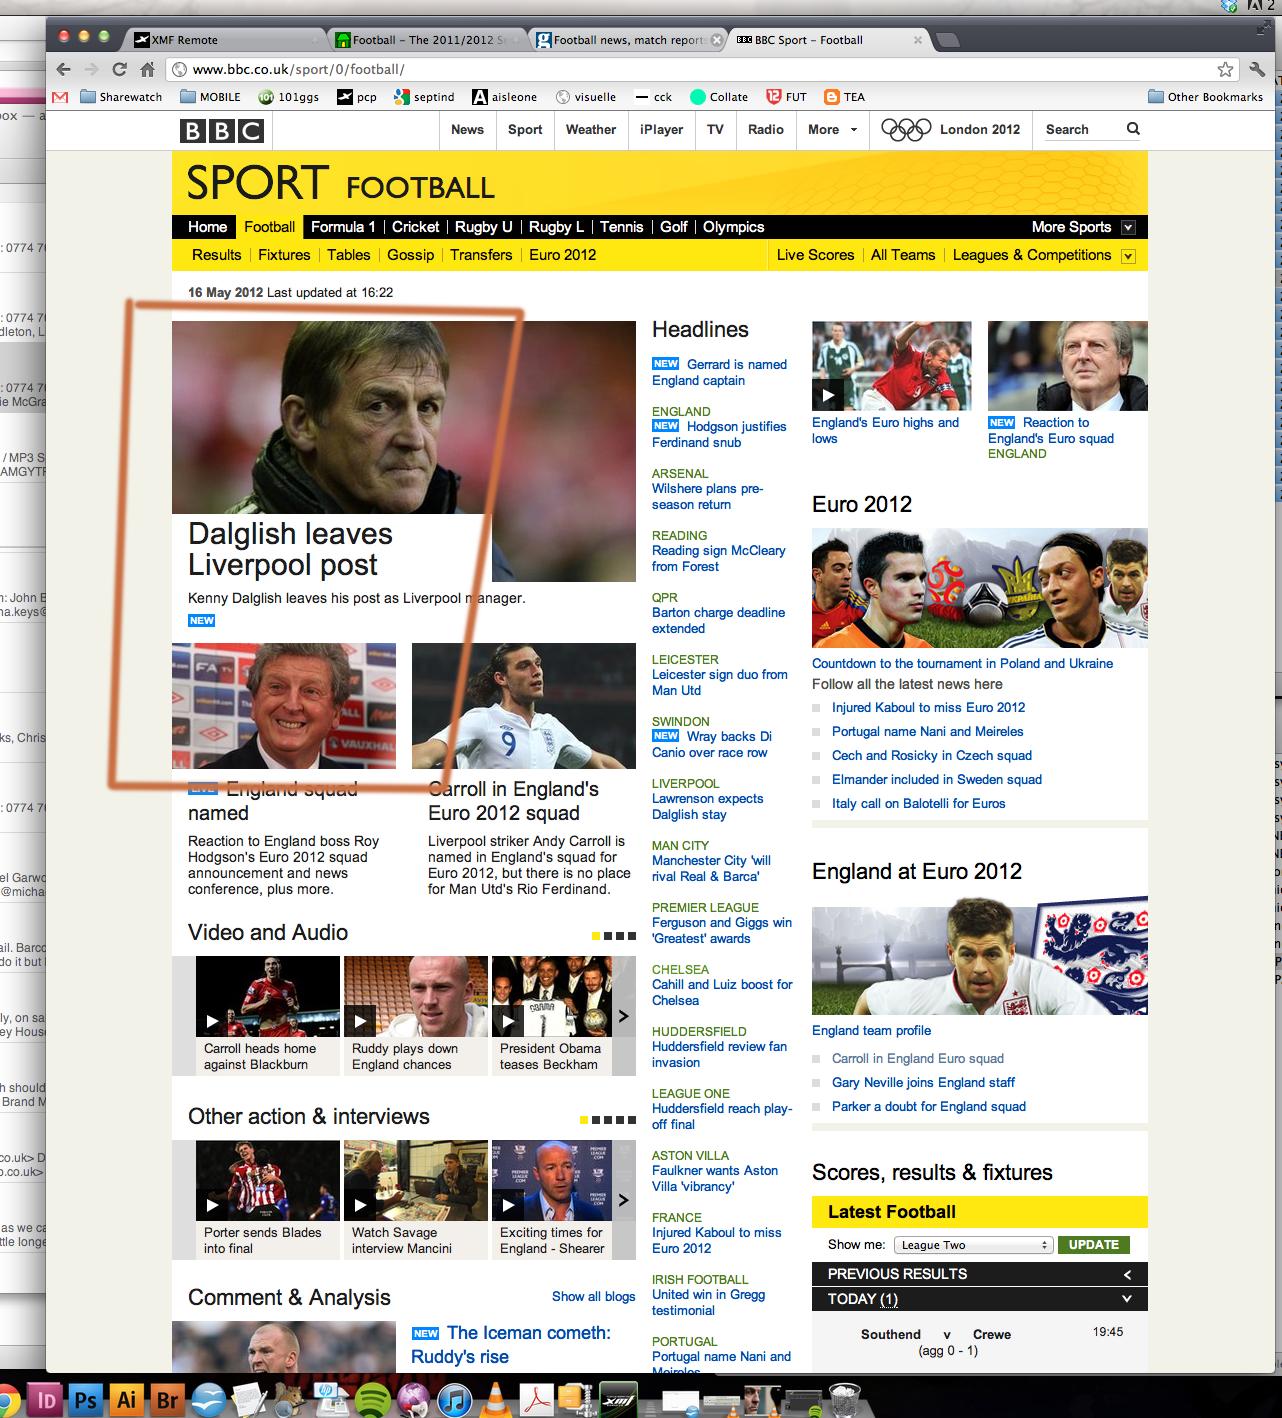The image size is (1282, 1418).
Task: Launch Photoshop from the dock
Action: click(86, 1400)
